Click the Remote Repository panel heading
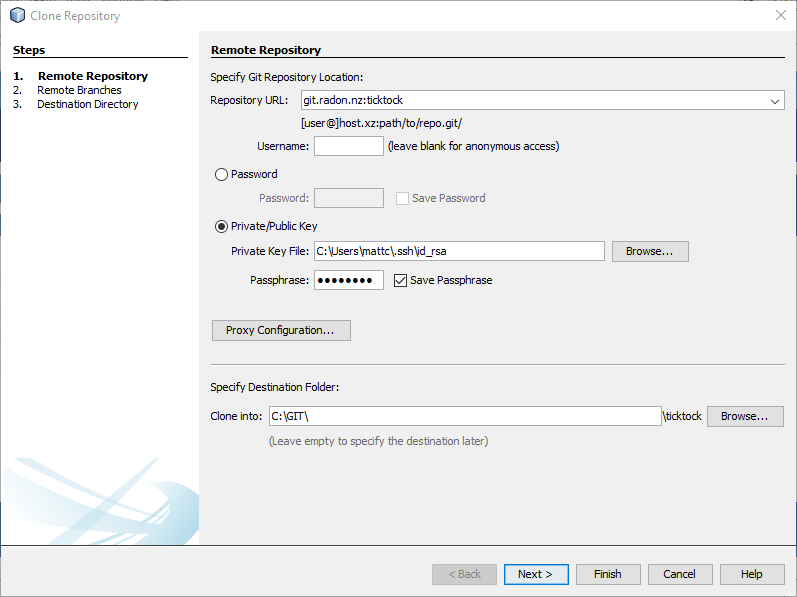797x597 pixels. point(266,50)
